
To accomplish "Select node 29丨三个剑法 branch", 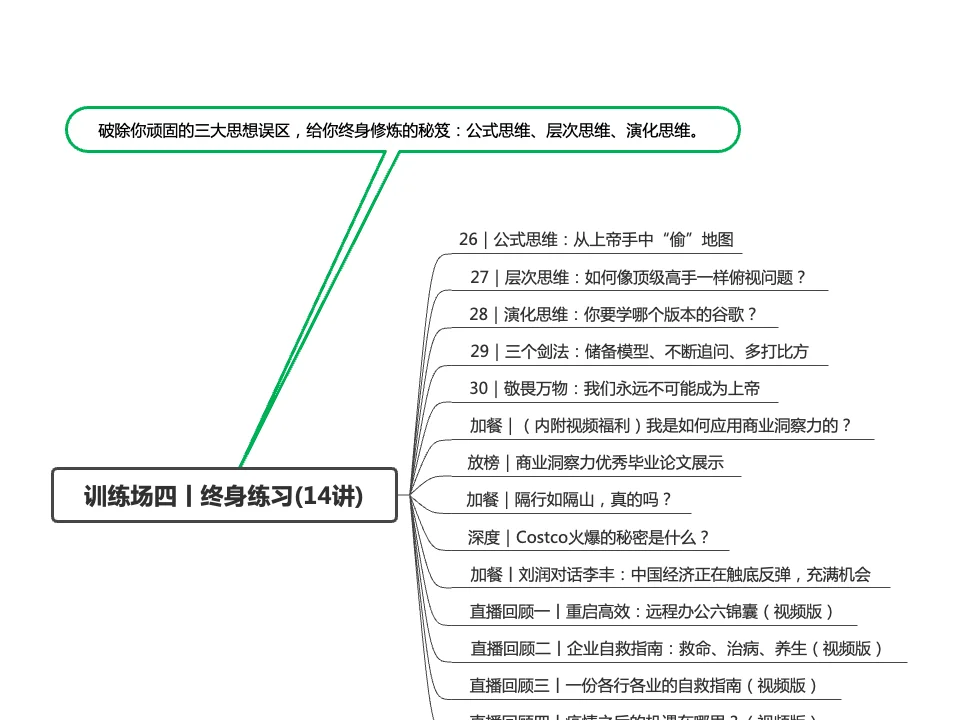I will (x=645, y=351).
